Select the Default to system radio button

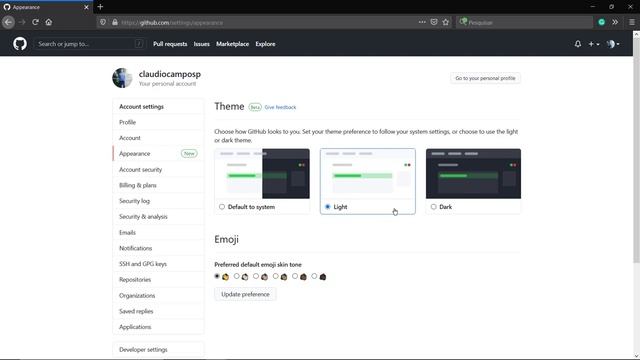[x=222, y=207]
